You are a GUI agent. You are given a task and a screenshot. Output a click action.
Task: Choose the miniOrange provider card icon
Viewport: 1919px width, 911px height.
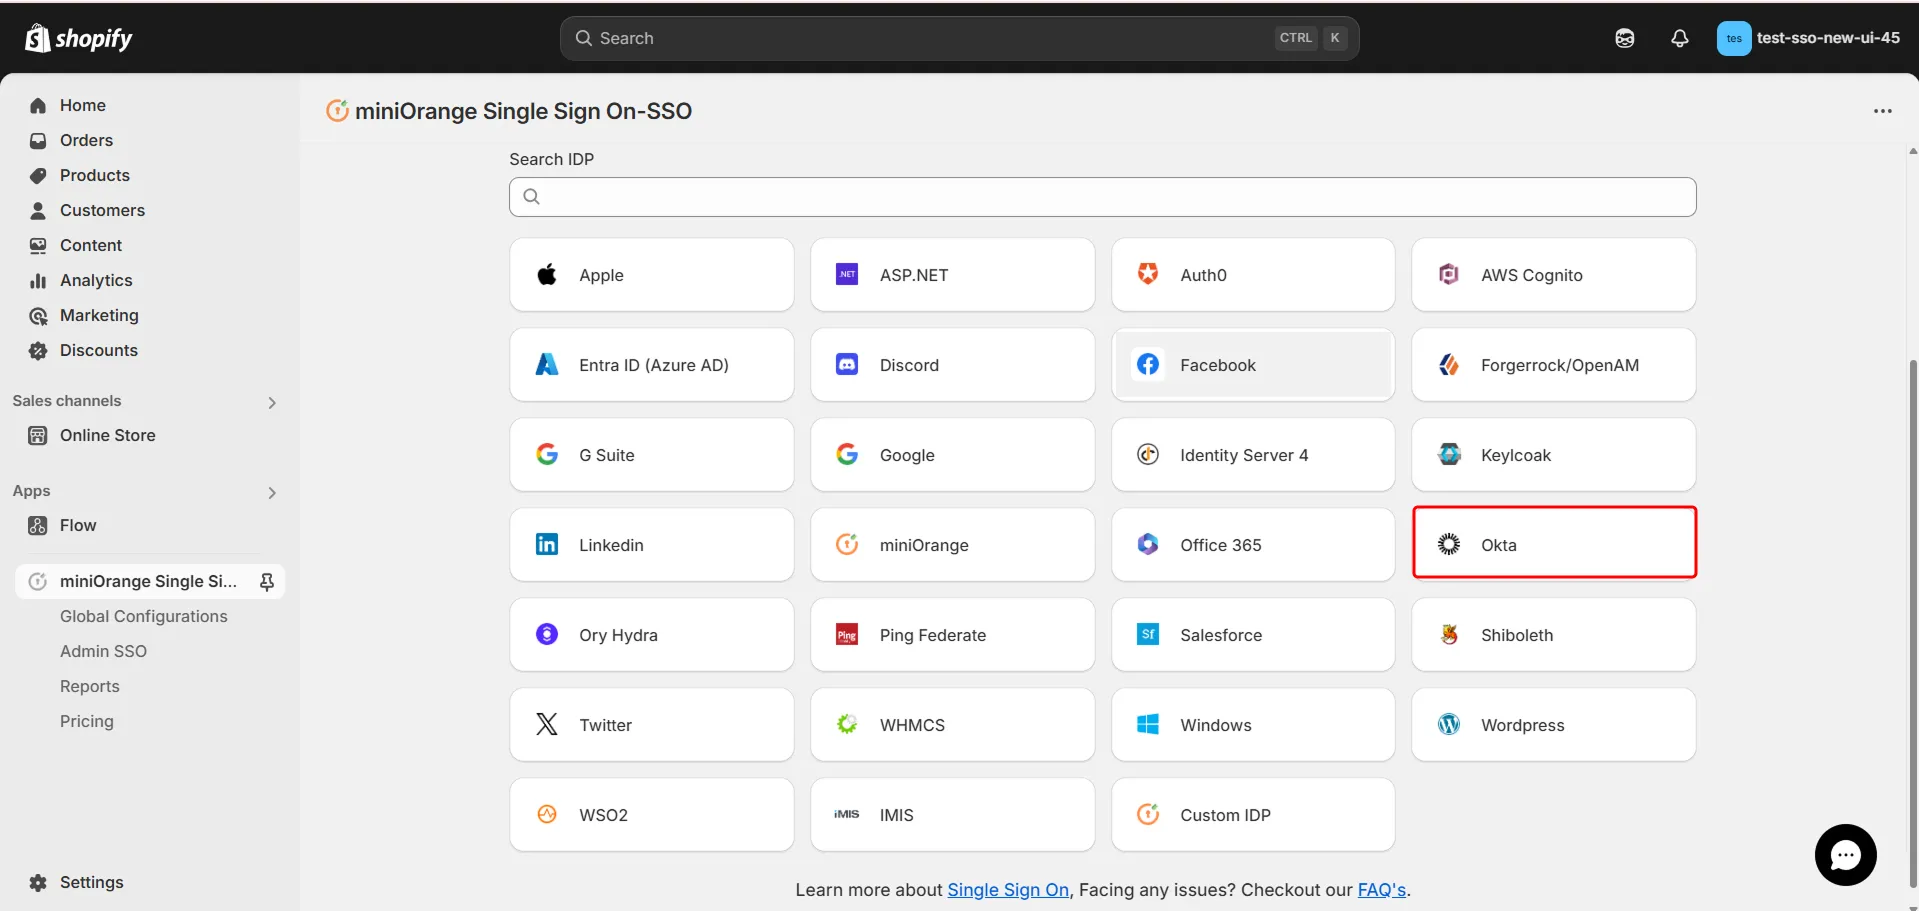click(847, 544)
